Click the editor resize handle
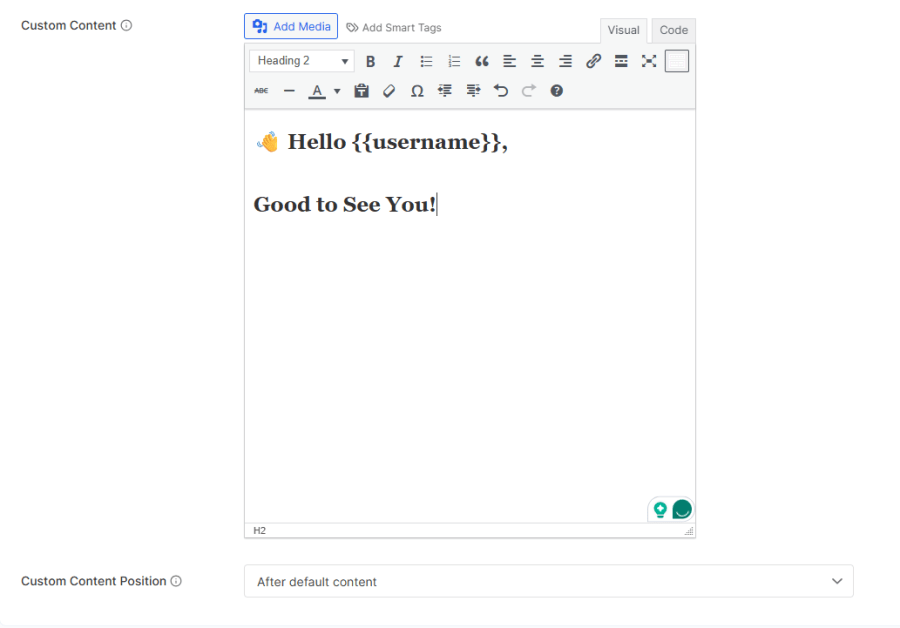The height and width of the screenshot is (628, 900). (688, 531)
